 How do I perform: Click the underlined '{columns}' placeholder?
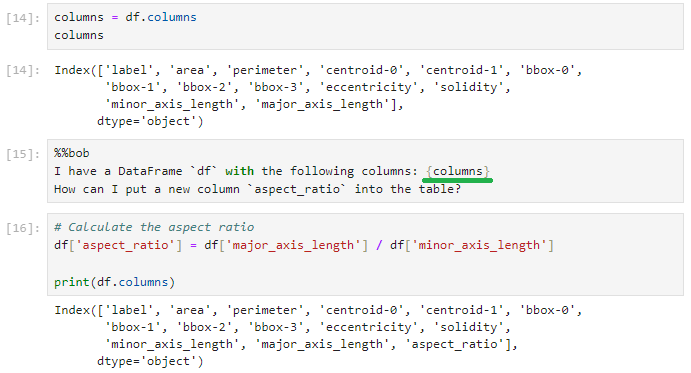[x=457, y=171]
